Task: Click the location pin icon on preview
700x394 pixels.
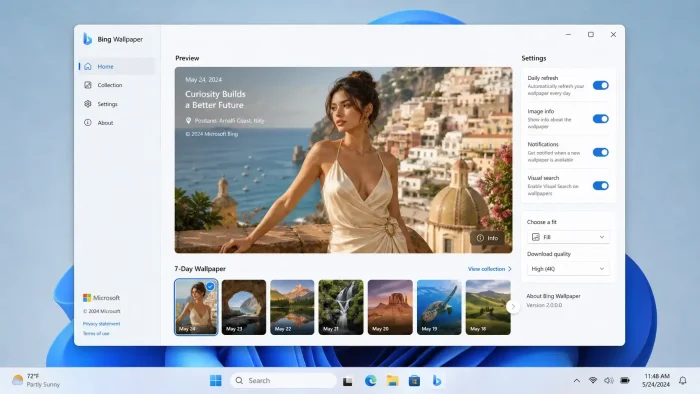Action: coord(188,120)
